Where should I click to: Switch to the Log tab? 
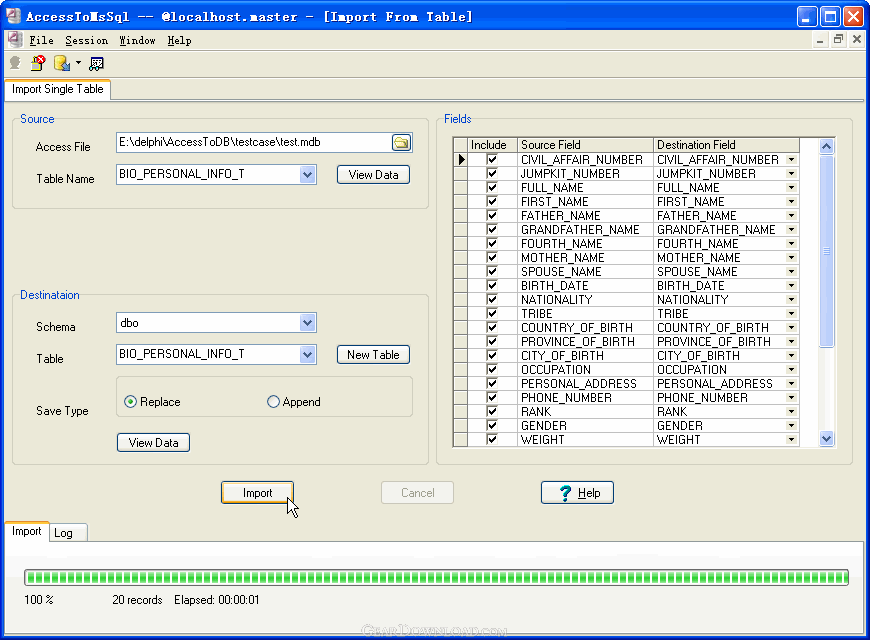[68, 533]
